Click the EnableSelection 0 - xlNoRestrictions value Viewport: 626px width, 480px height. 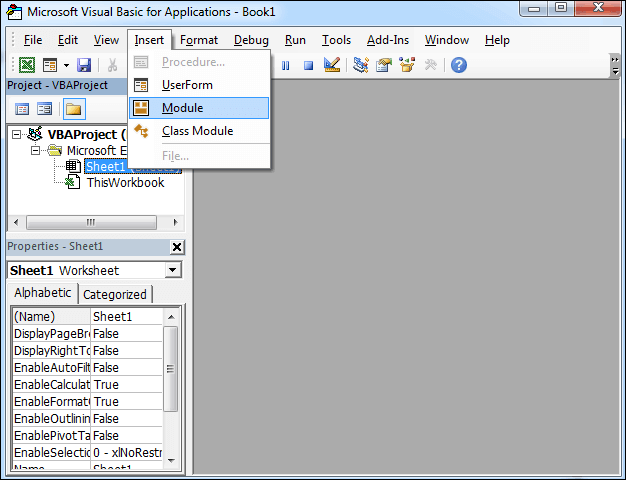pos(127,452)
